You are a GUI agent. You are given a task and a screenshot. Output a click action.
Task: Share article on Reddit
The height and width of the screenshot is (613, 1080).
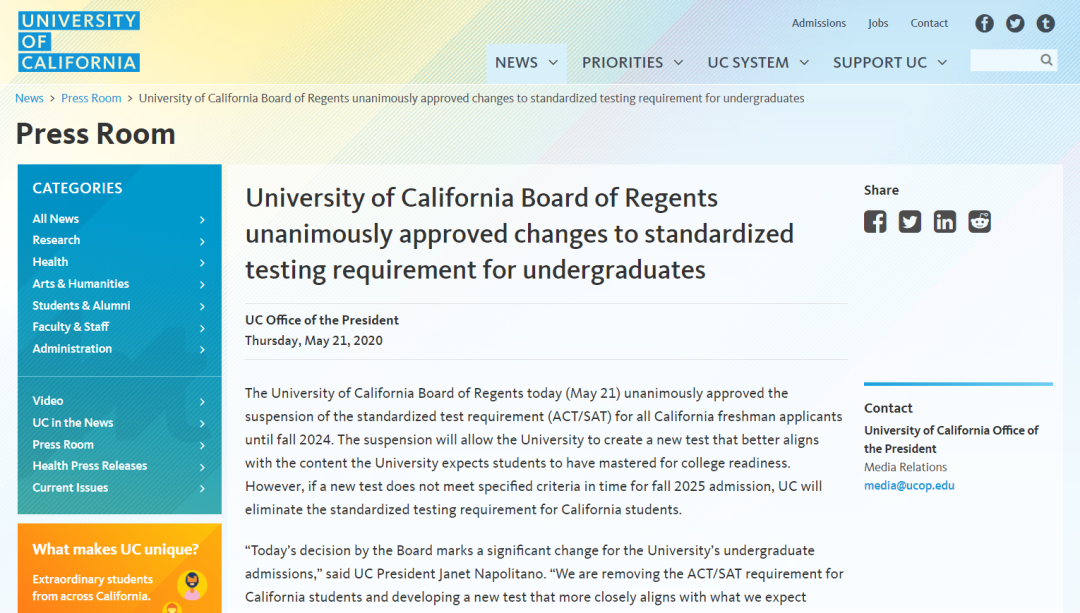click(x=980, y=222)
